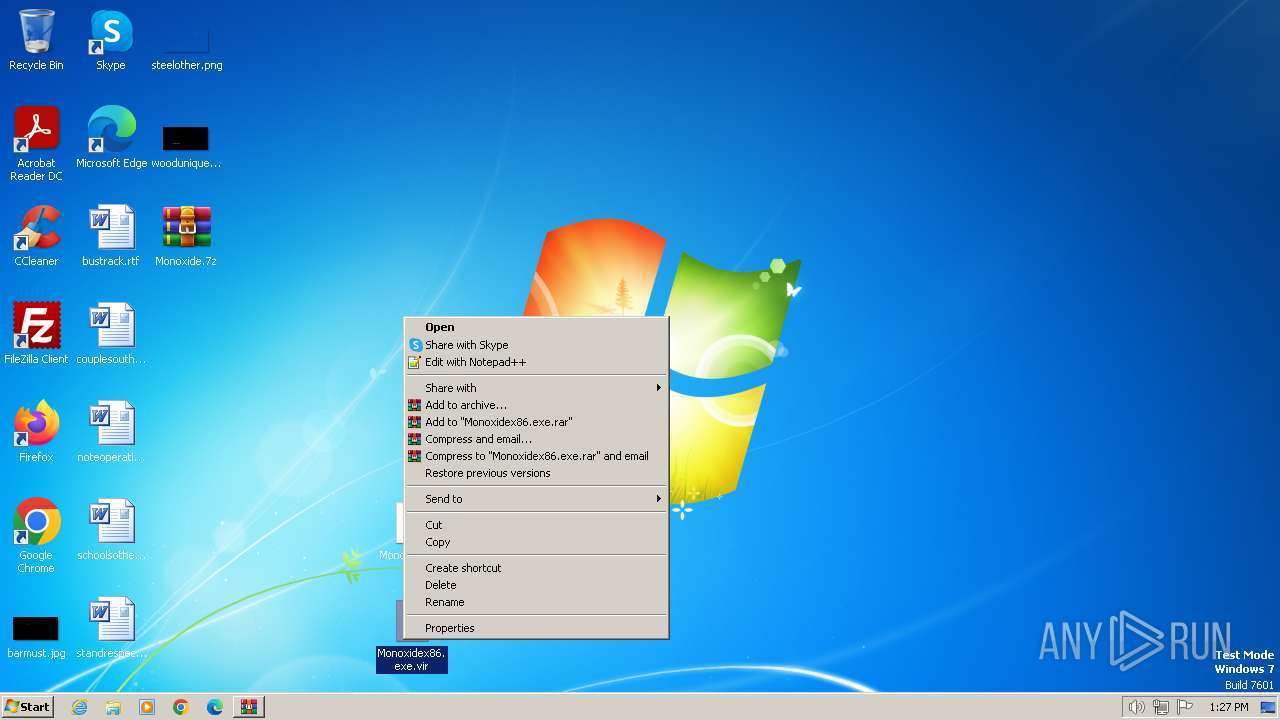The image size is (1280, 720).
Task: Choose Rename in the context menu
Action: tap(536, 602)
